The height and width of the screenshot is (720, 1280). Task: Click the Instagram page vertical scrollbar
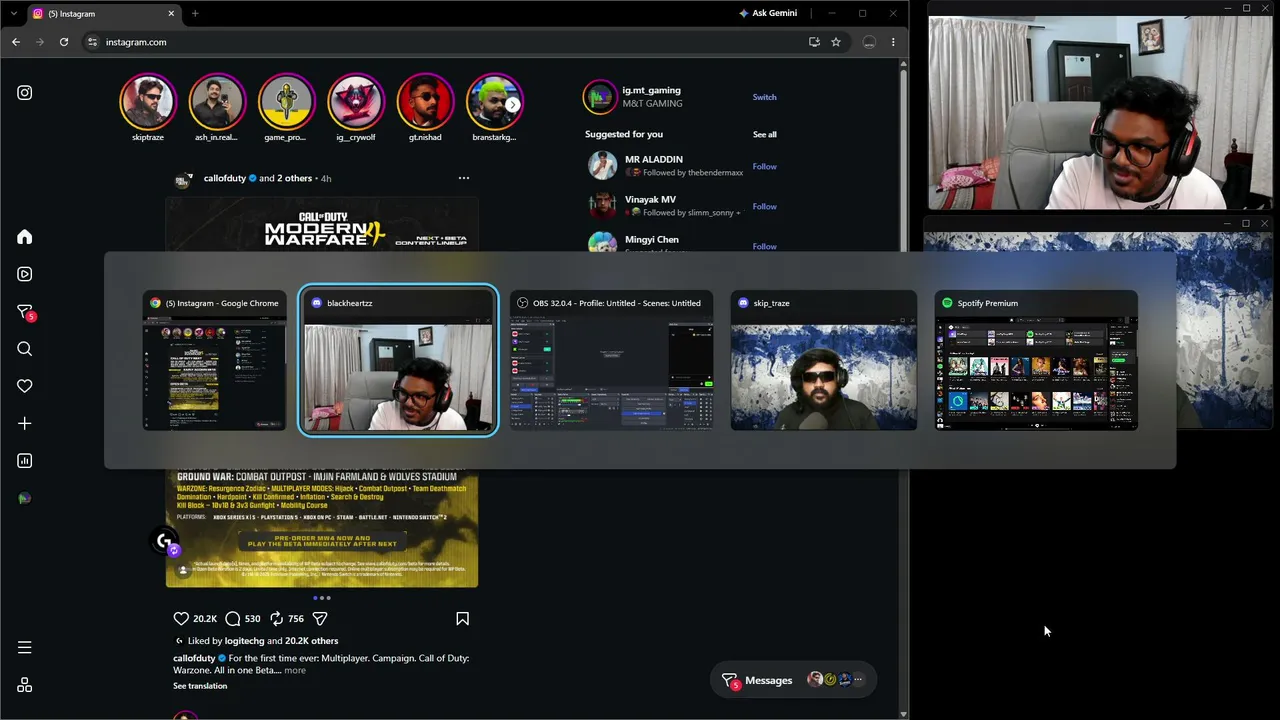(903, 386)
